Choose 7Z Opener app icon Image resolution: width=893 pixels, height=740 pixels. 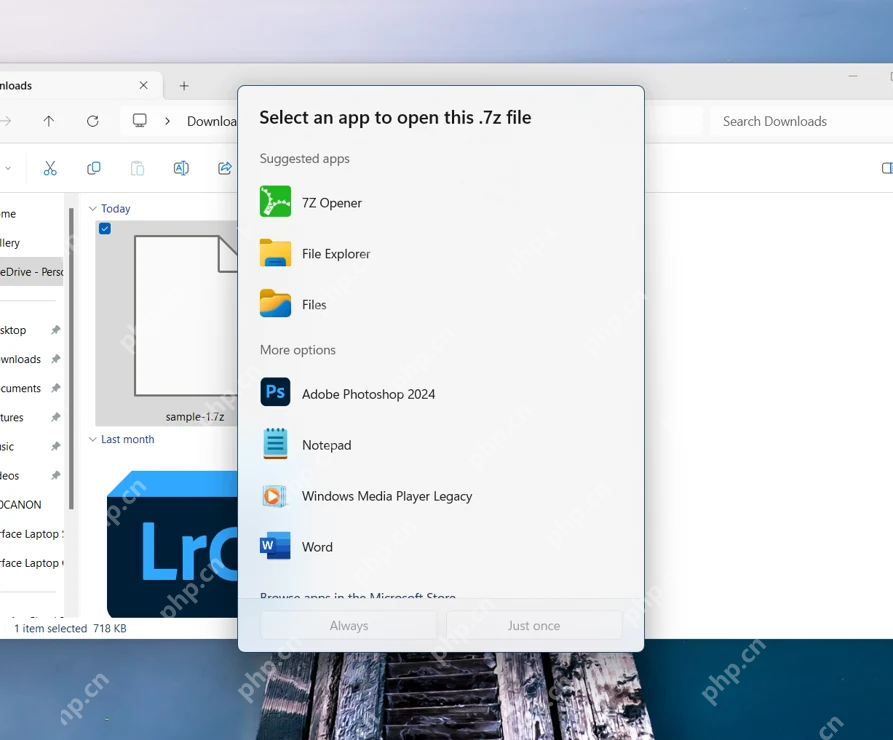click(x=275, y=202)
